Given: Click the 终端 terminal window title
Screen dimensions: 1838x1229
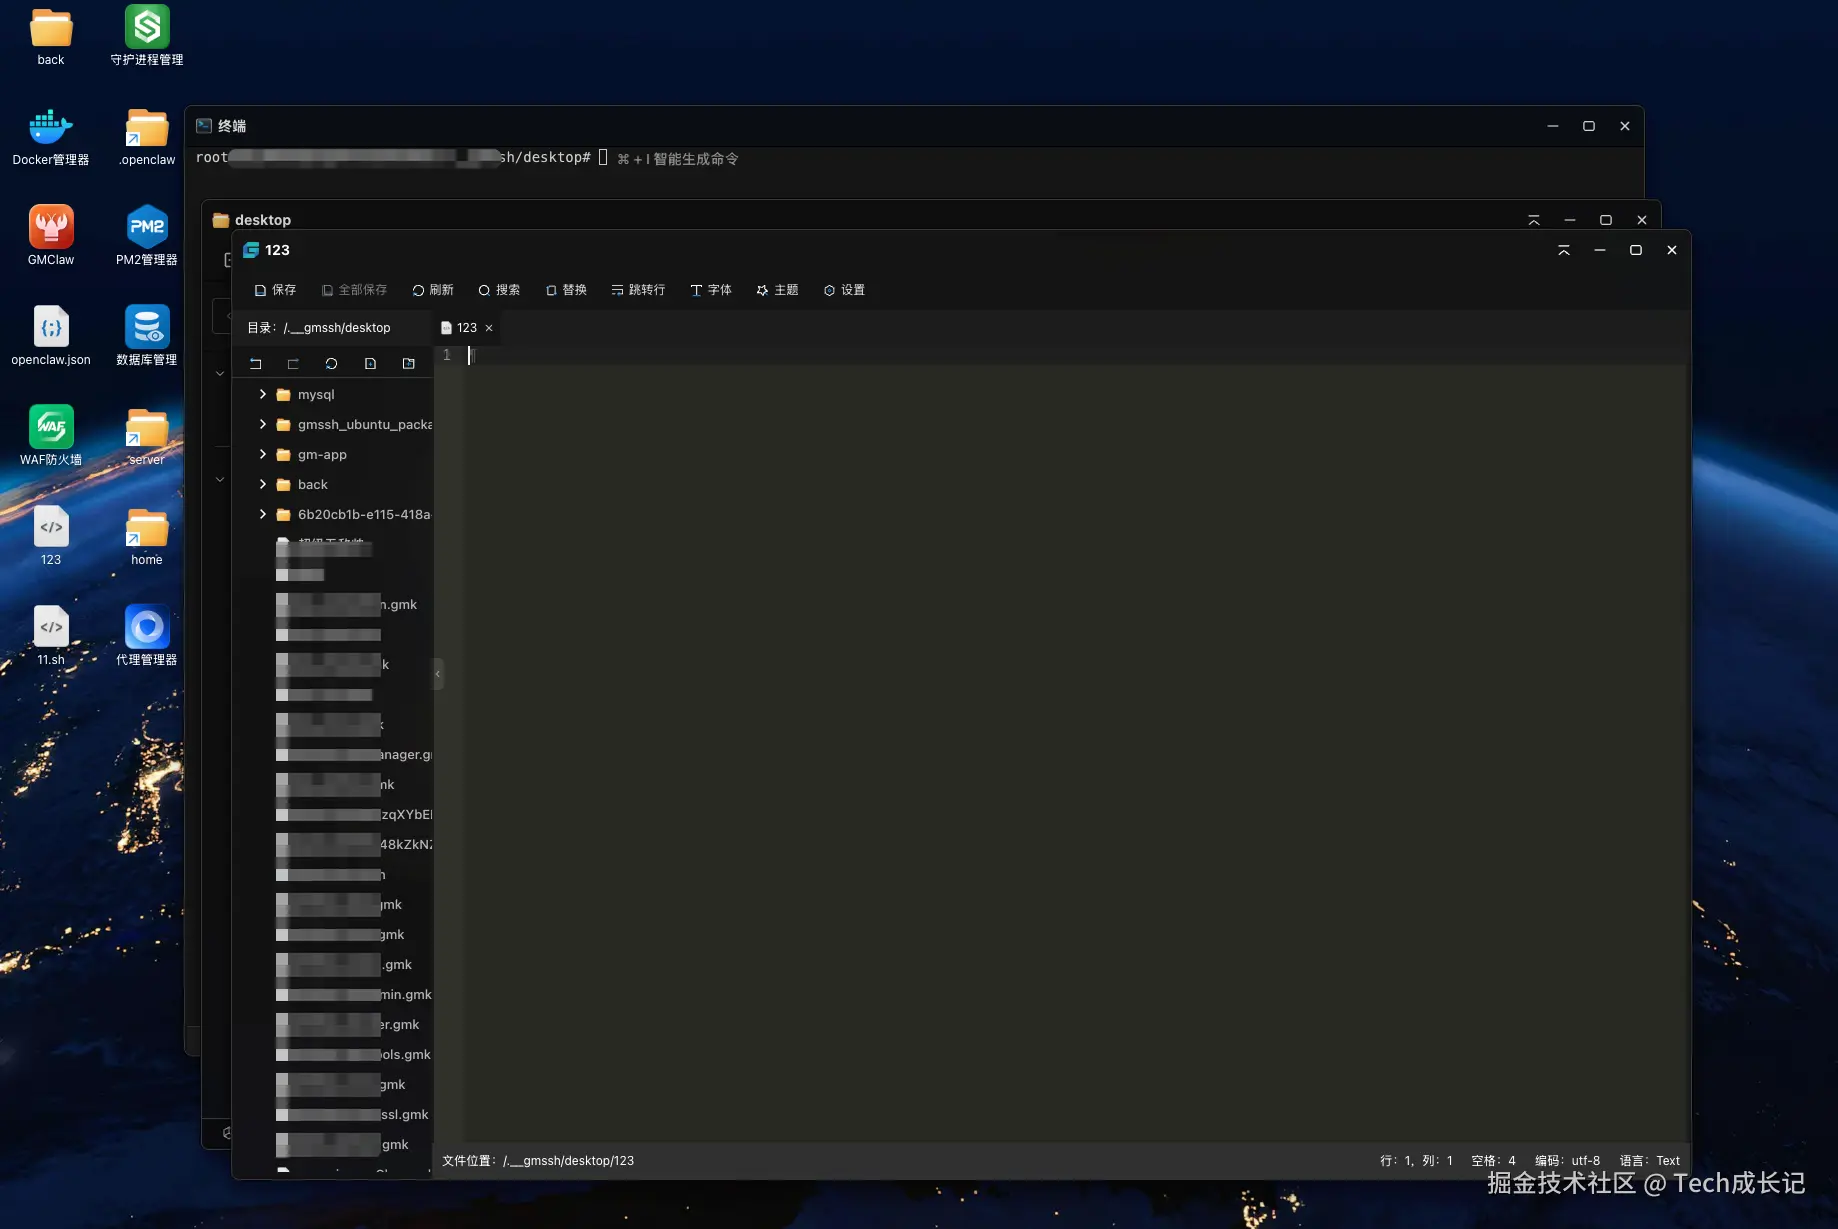Looking at the screenshot, I should (x=232, y=126).
